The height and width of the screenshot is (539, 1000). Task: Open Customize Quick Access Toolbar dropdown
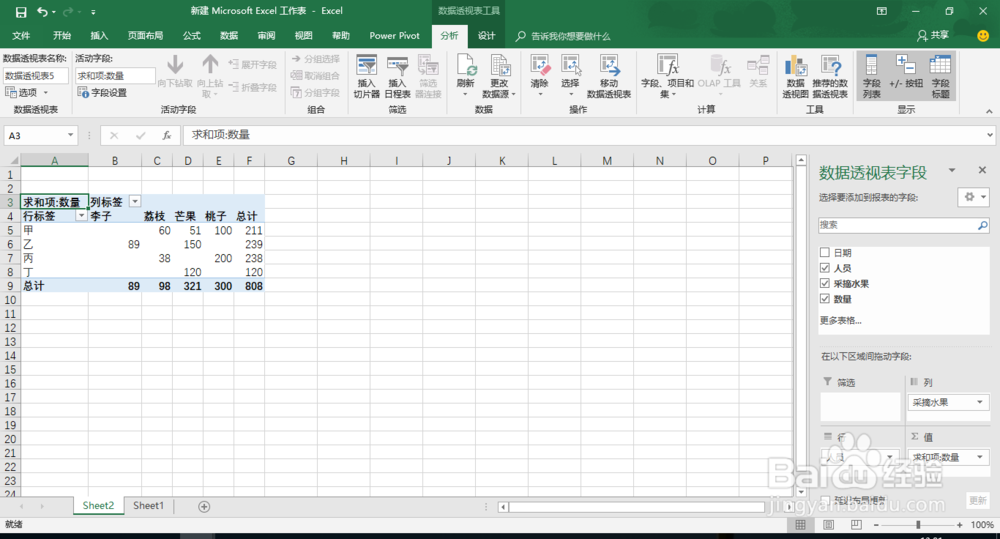tap(93, 11)
